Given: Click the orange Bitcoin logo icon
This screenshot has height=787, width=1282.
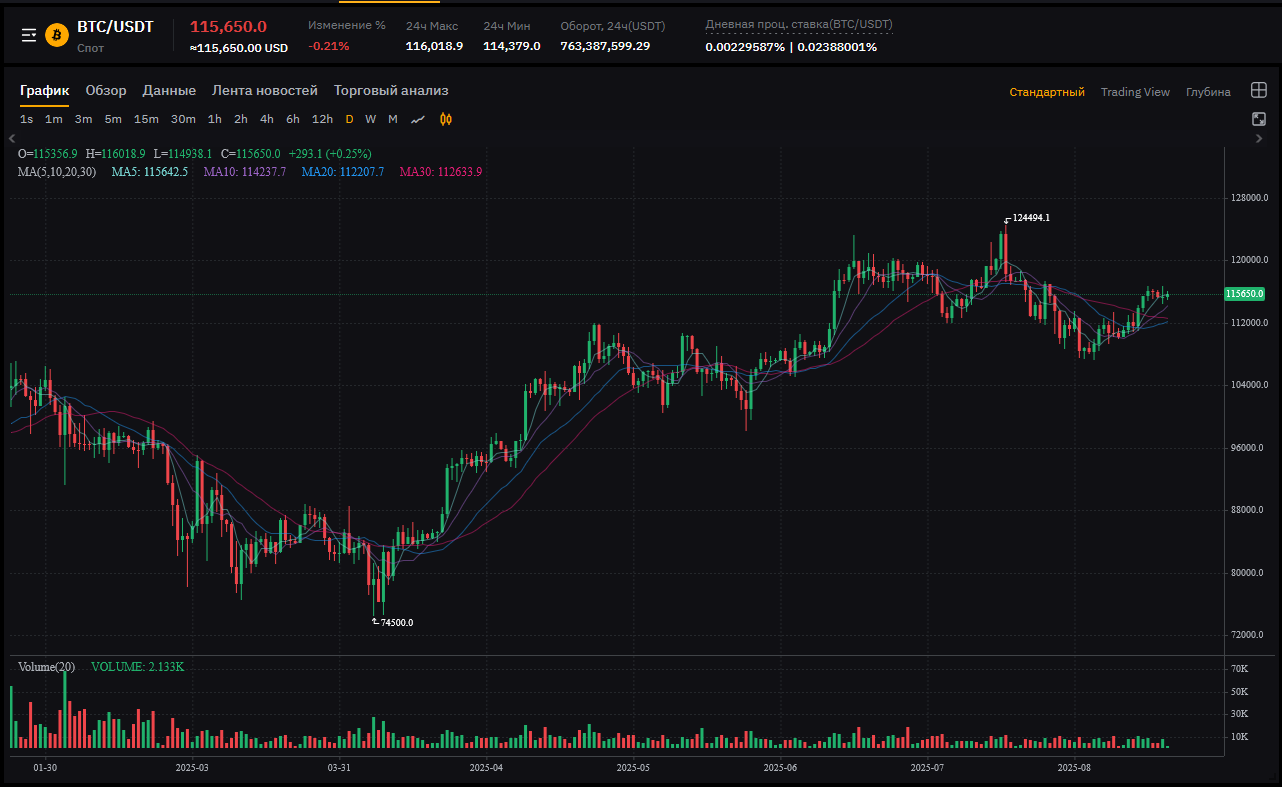Looking at the screenshot, I should (x=57, y=35).
